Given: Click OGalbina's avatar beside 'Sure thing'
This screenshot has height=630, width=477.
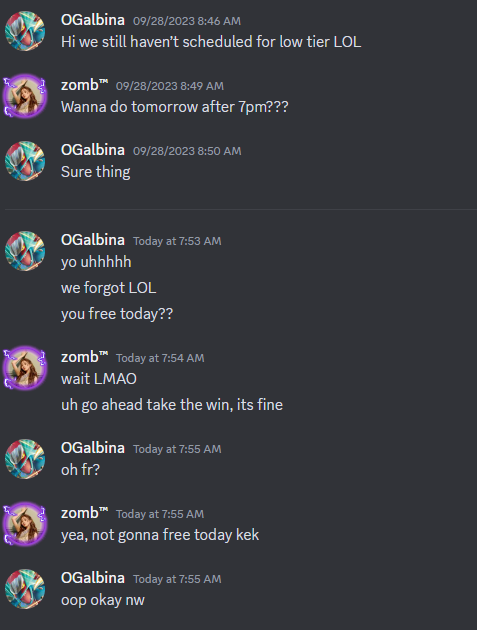Looking at the screenshot, I should tap(25, 161).
